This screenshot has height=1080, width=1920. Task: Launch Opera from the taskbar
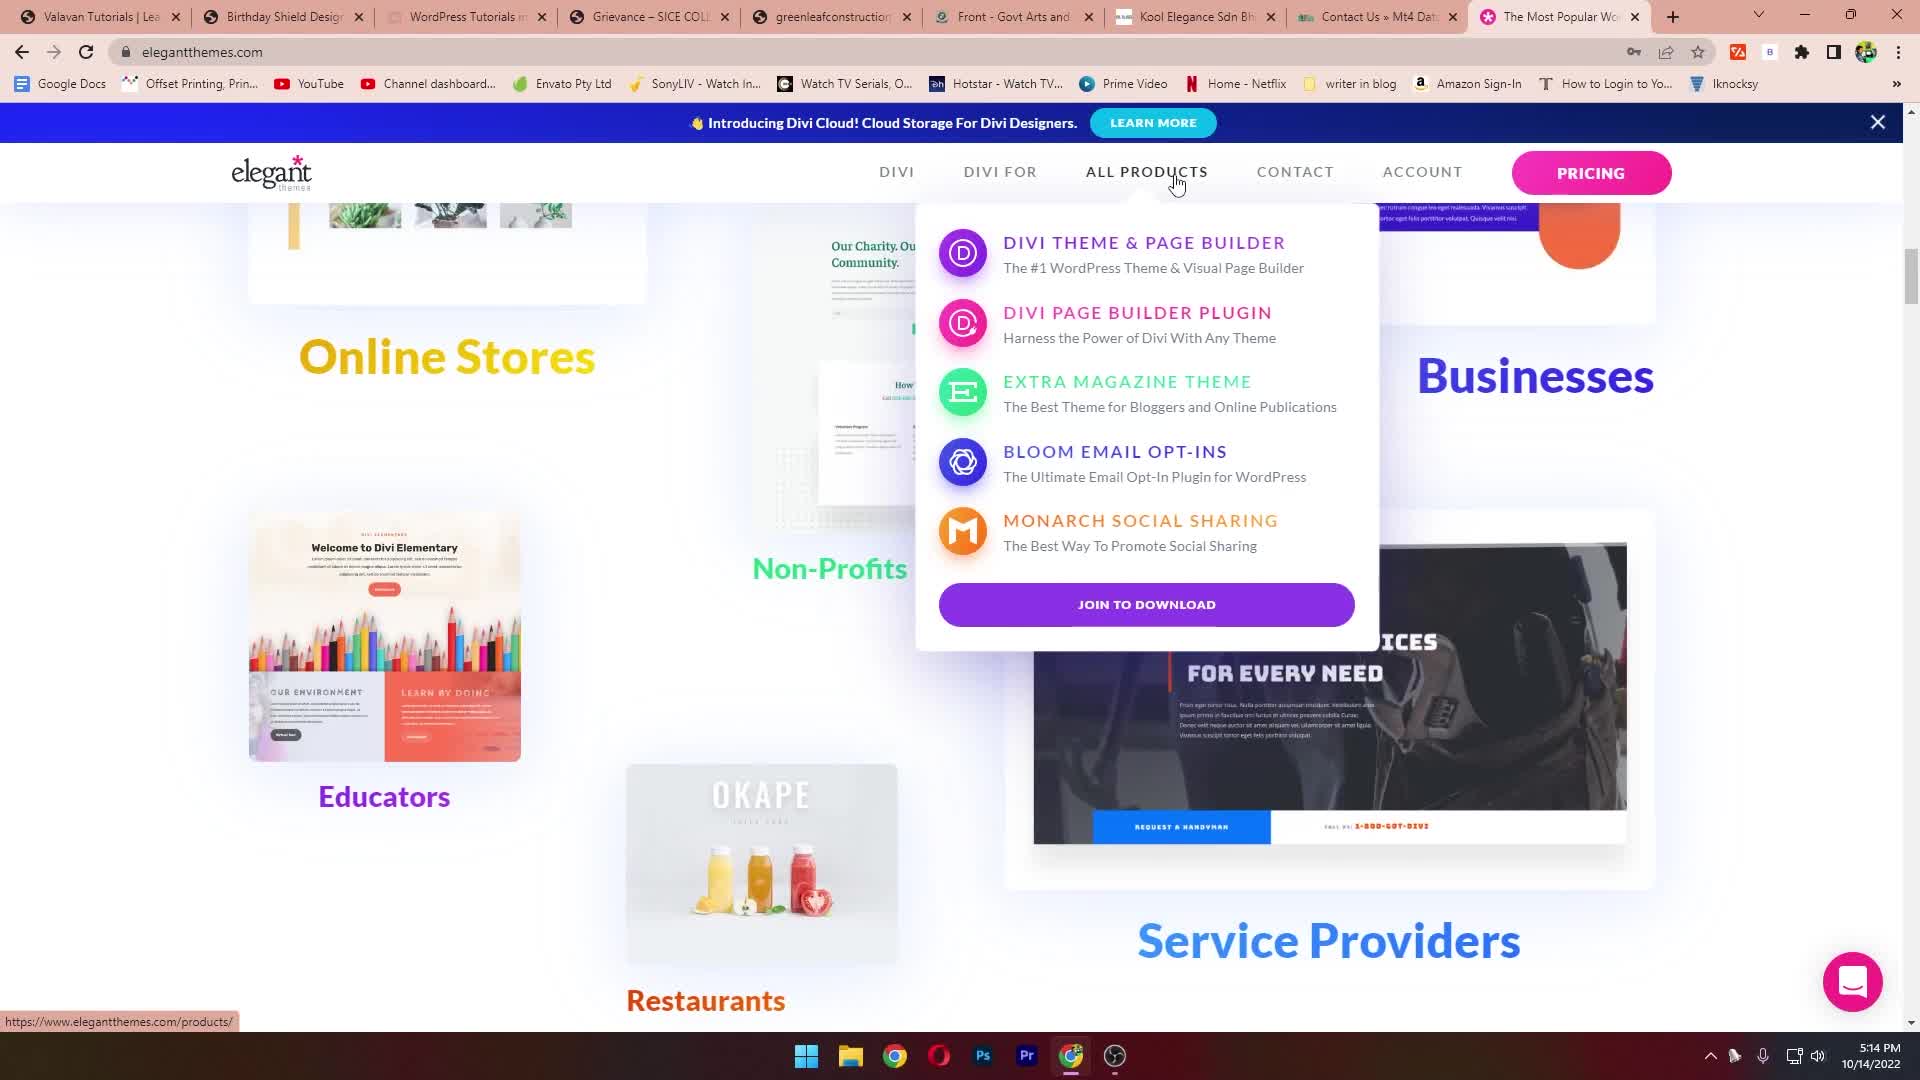tap(938, 1056)
